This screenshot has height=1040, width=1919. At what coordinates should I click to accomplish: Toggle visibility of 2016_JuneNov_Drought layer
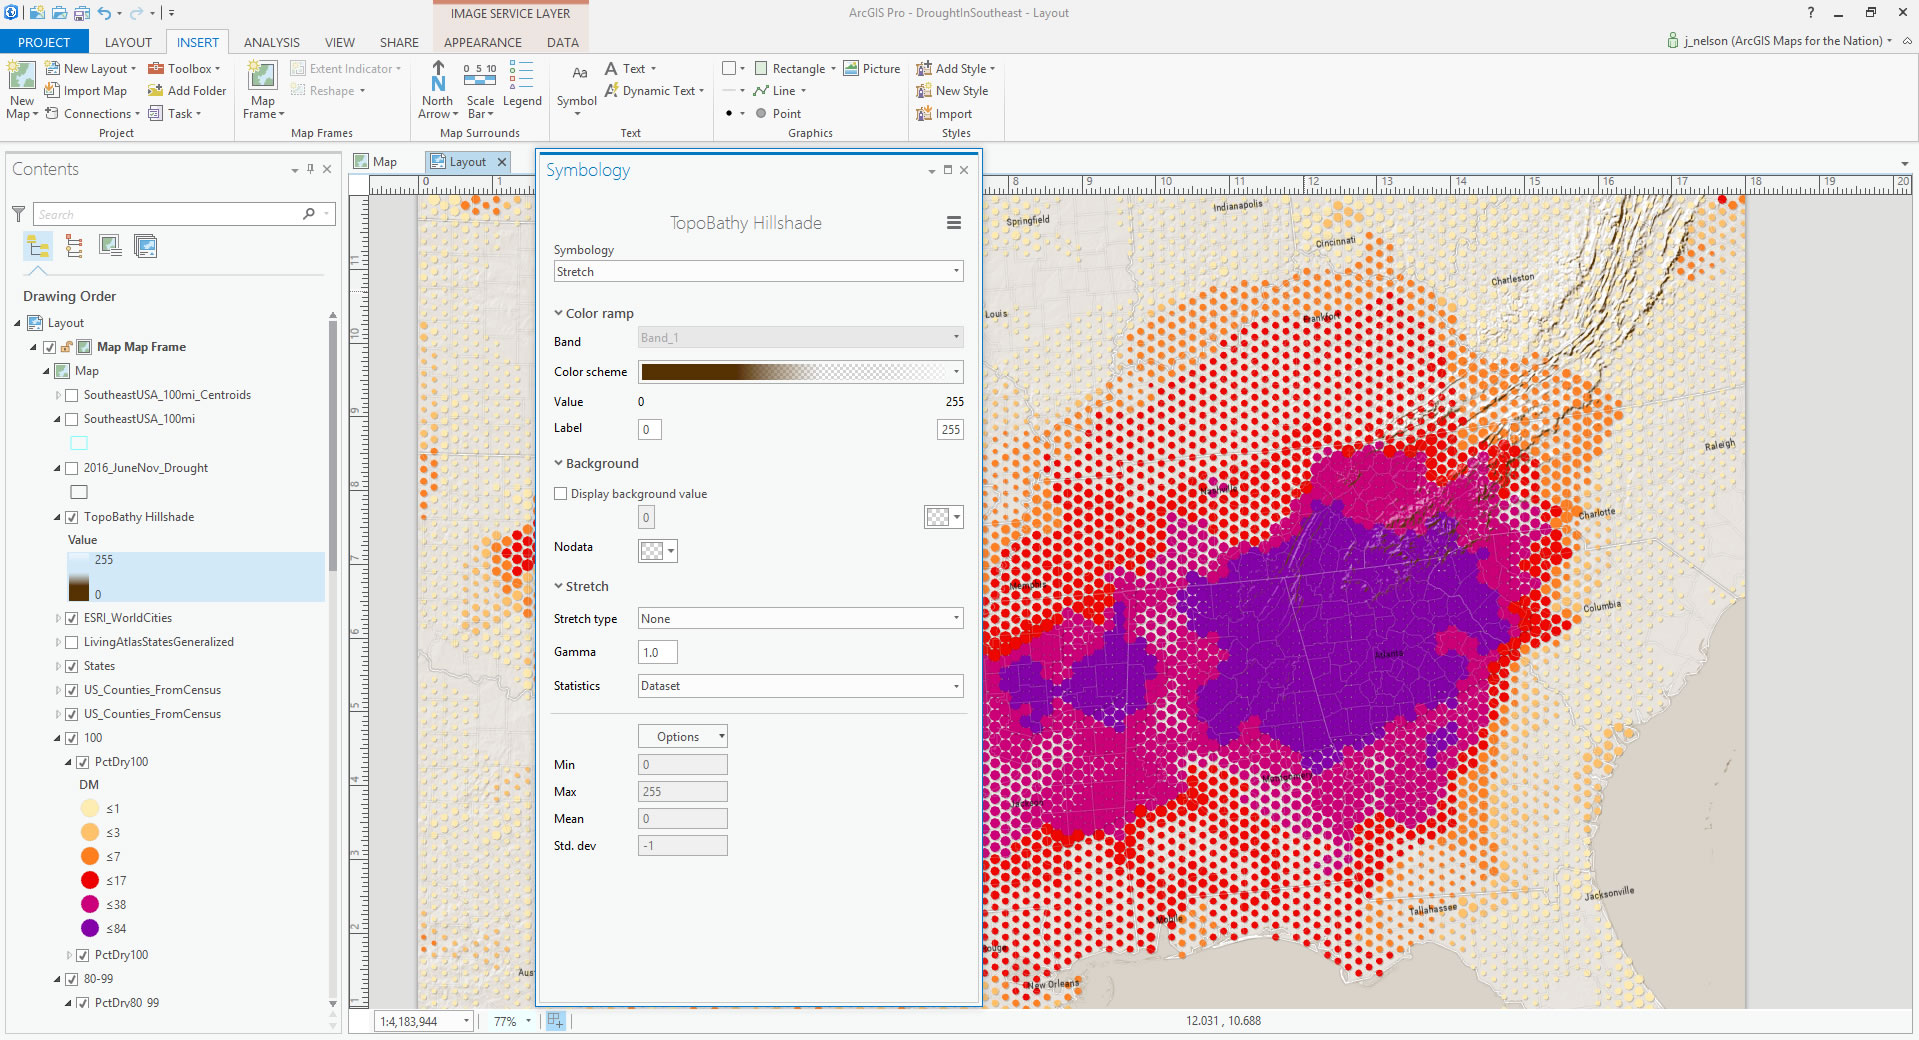tap(72, 468)
